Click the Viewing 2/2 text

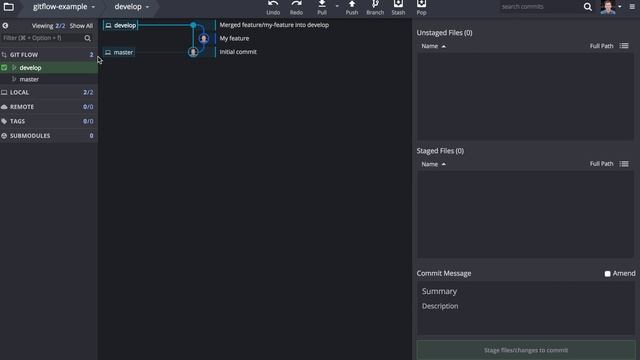[48, 26]
